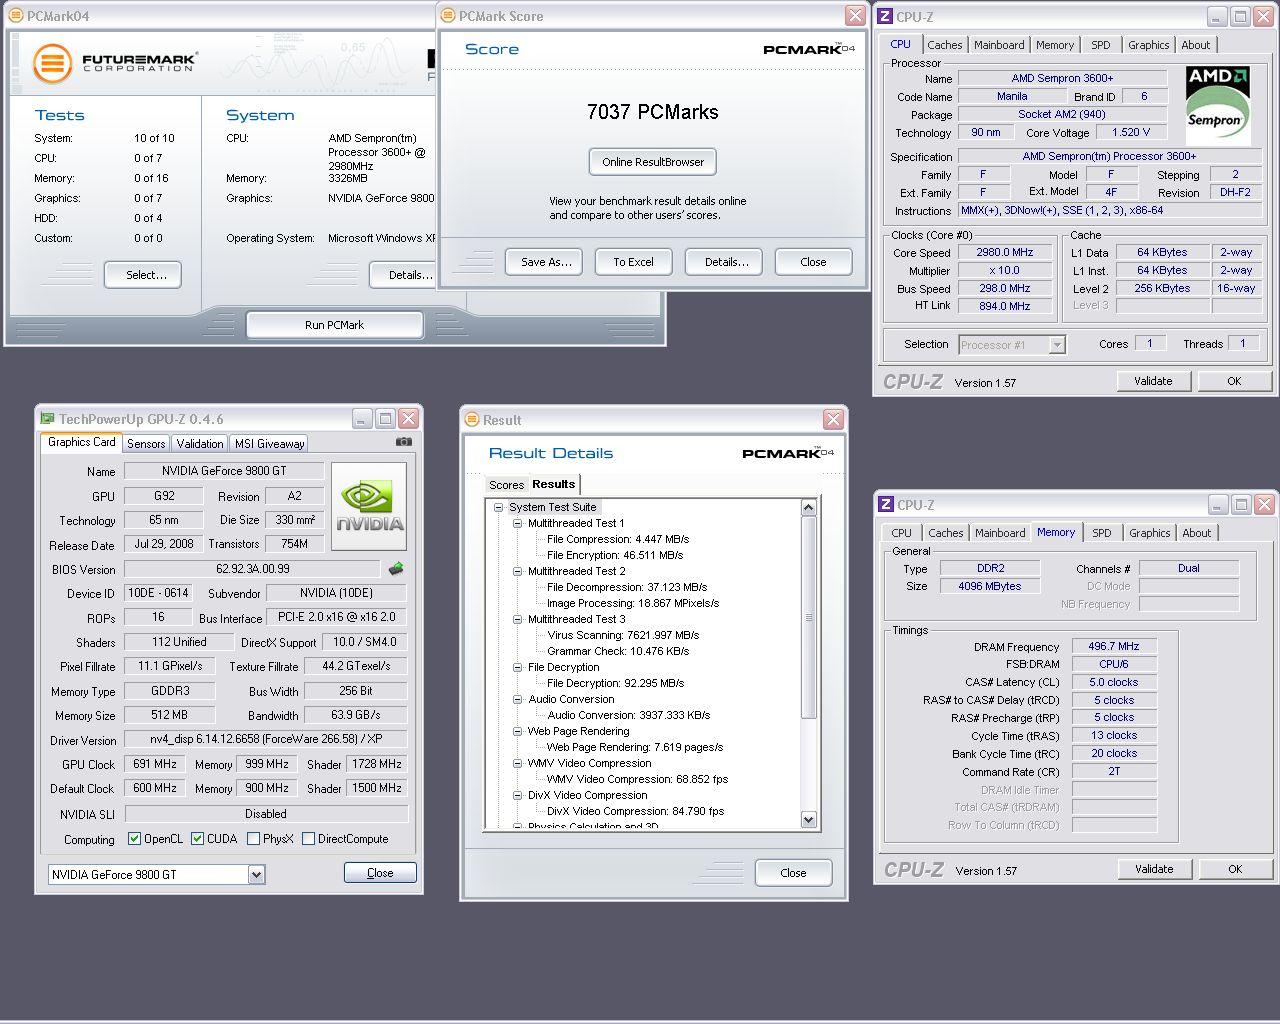Click the Run PCMark button

(334, 325)
